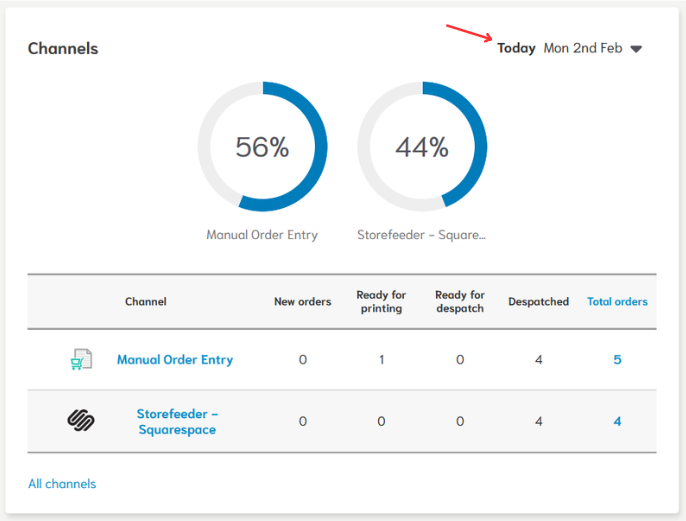Open the Manual Order Entry channel link
This screenshot has height=521, width=686.
pyautogui.click(x=175, y=360)
